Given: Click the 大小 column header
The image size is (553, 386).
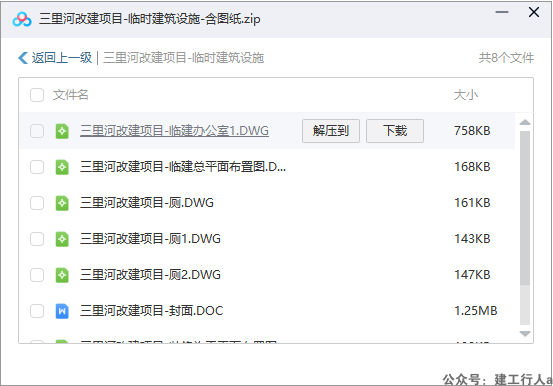Looking at the screenshot, I should click(466, 95).
